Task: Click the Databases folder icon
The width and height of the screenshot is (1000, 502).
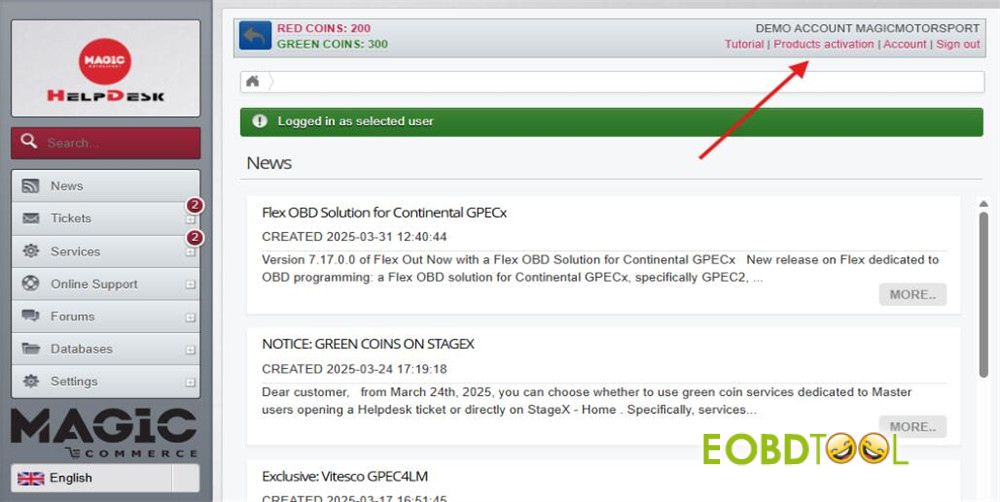Action: tap(30, 348)
